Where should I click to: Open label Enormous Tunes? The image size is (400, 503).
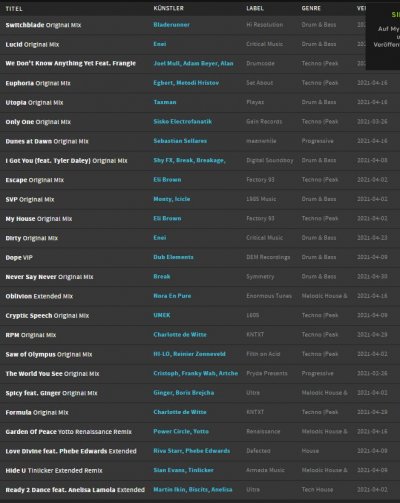pos(269,296)
